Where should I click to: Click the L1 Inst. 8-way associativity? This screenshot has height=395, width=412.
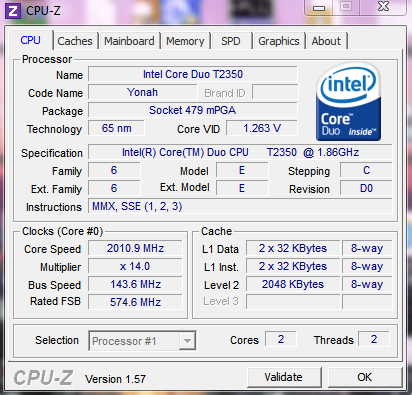coord(367,266)
